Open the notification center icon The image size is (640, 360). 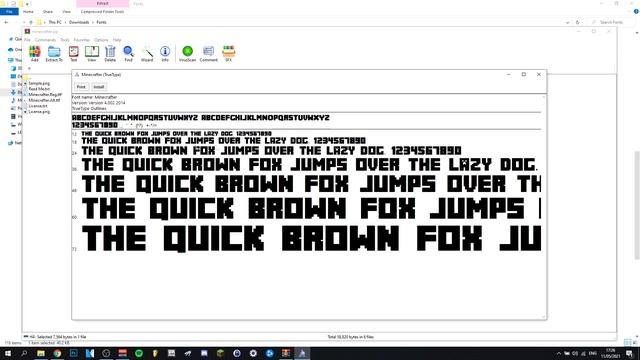(630, 353)
